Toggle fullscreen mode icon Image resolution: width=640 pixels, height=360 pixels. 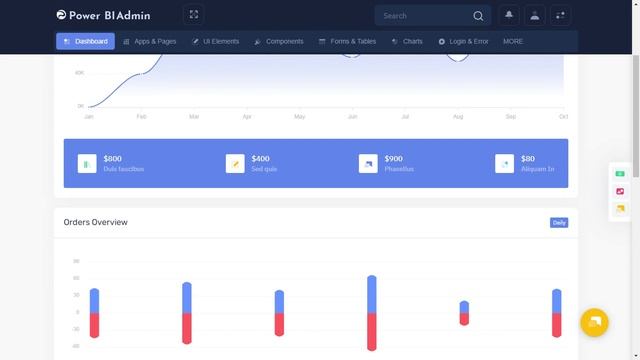[x=194, y=15]
